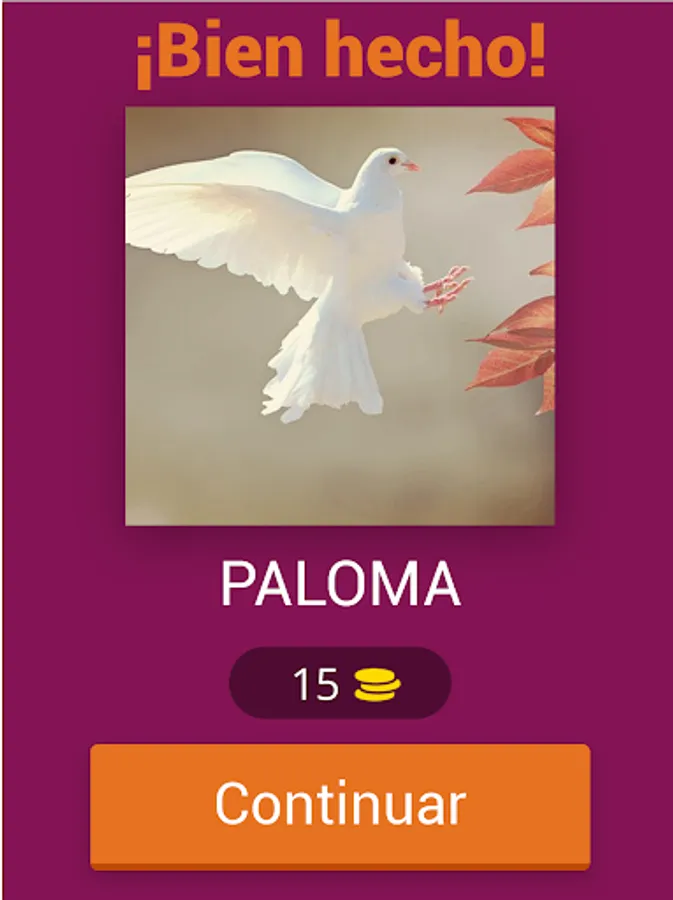This screenshot has height=900, width=673.
Task: Click the dove's pink feet
Action: (x=448, y=288)
